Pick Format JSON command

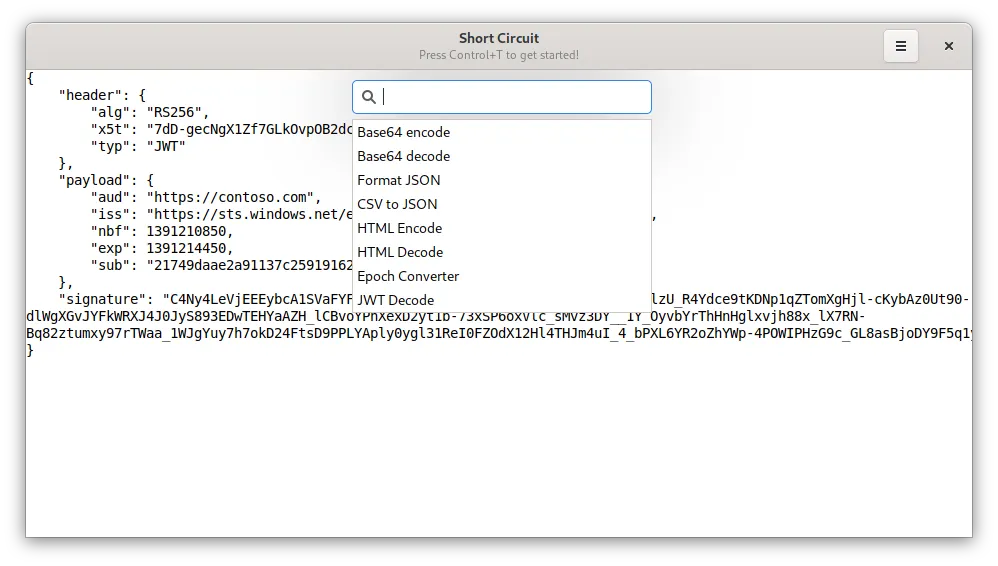coord(502,180)
